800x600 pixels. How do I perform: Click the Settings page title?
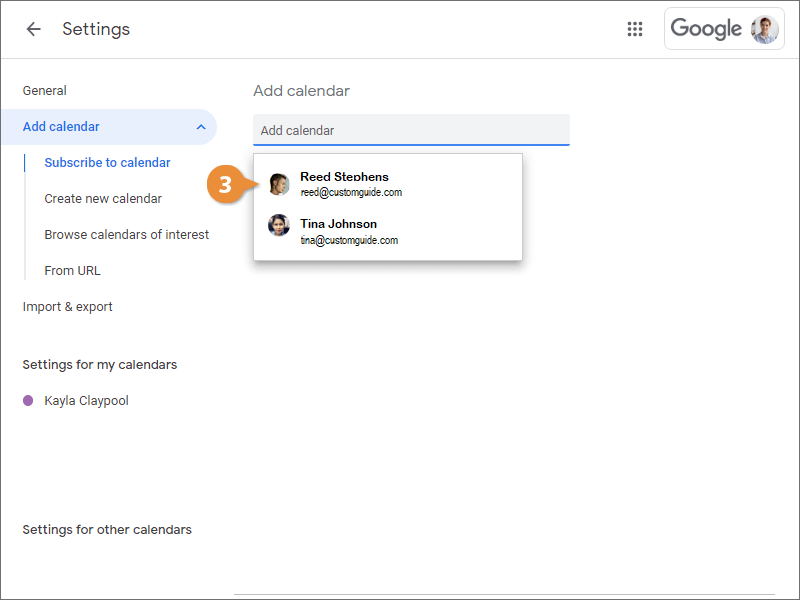(x=96, y=29)
